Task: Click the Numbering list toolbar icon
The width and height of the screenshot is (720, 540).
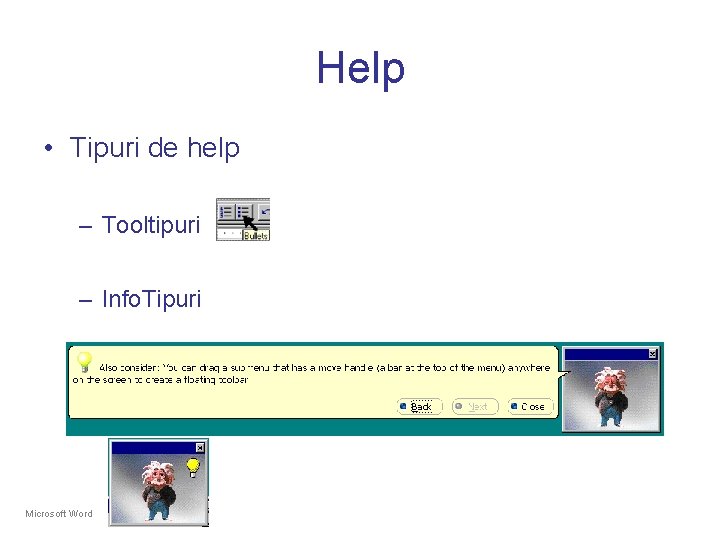Action: 226,212
